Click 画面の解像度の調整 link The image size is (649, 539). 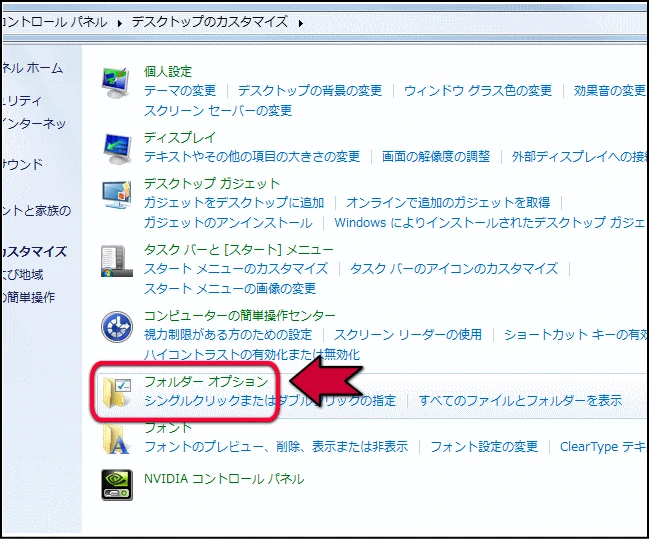pos(436,156)
